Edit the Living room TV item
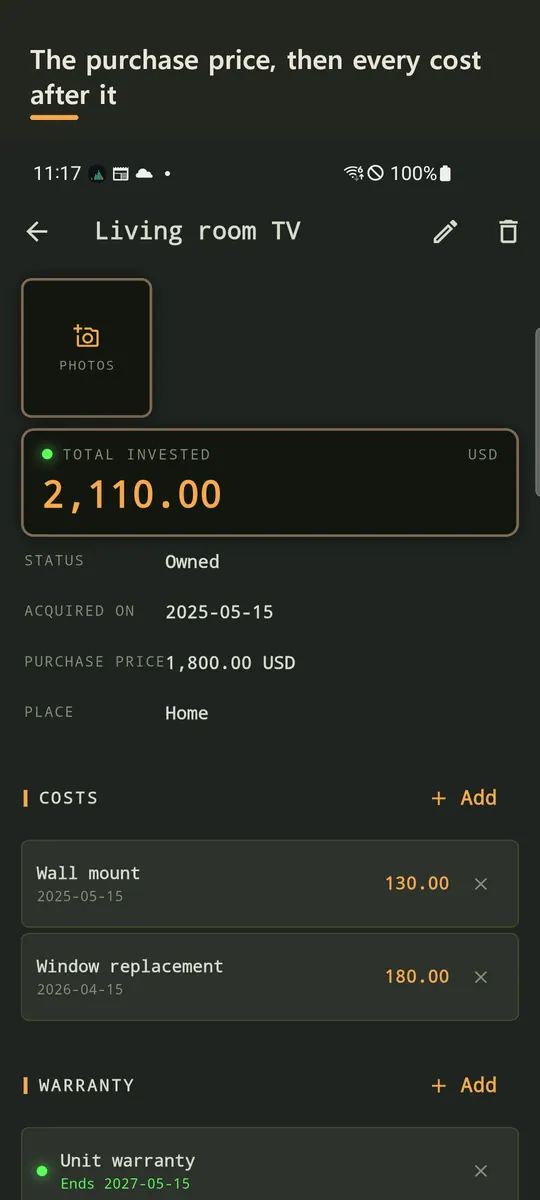The width and height of the screenshot is (540, 1200). 446,232
